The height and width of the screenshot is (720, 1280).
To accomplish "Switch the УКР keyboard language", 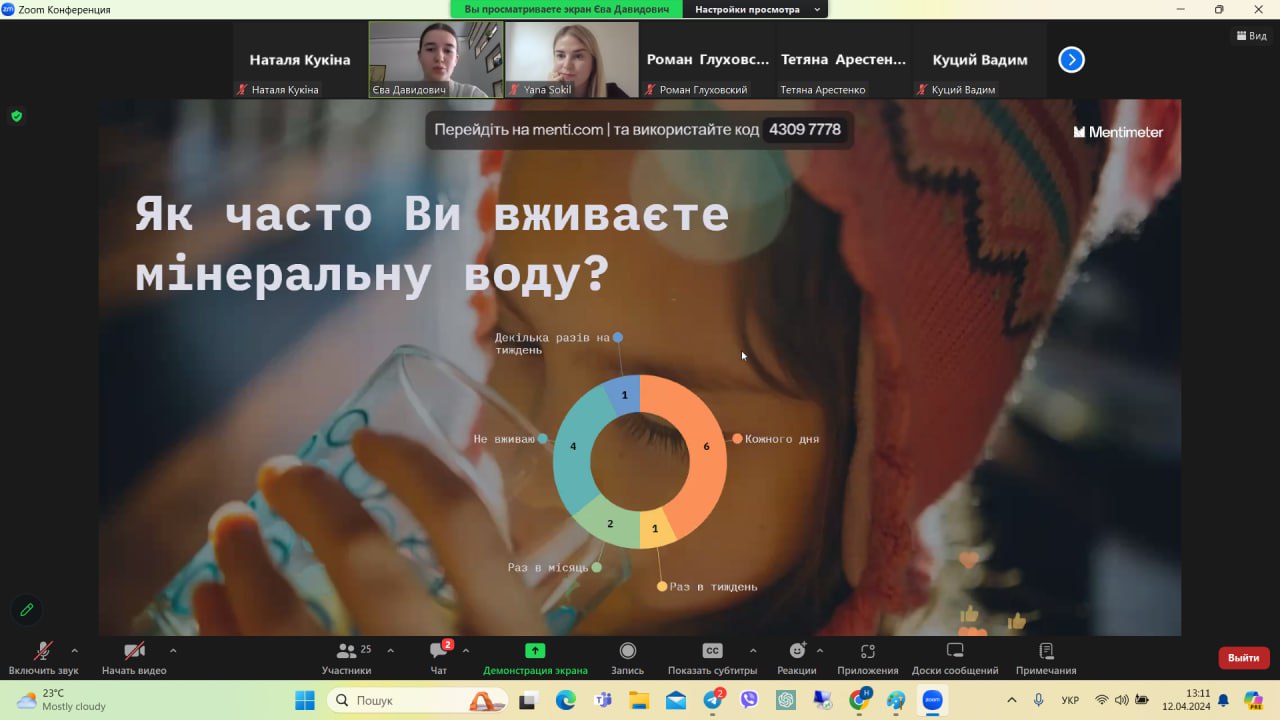I will coord(1070,700).
